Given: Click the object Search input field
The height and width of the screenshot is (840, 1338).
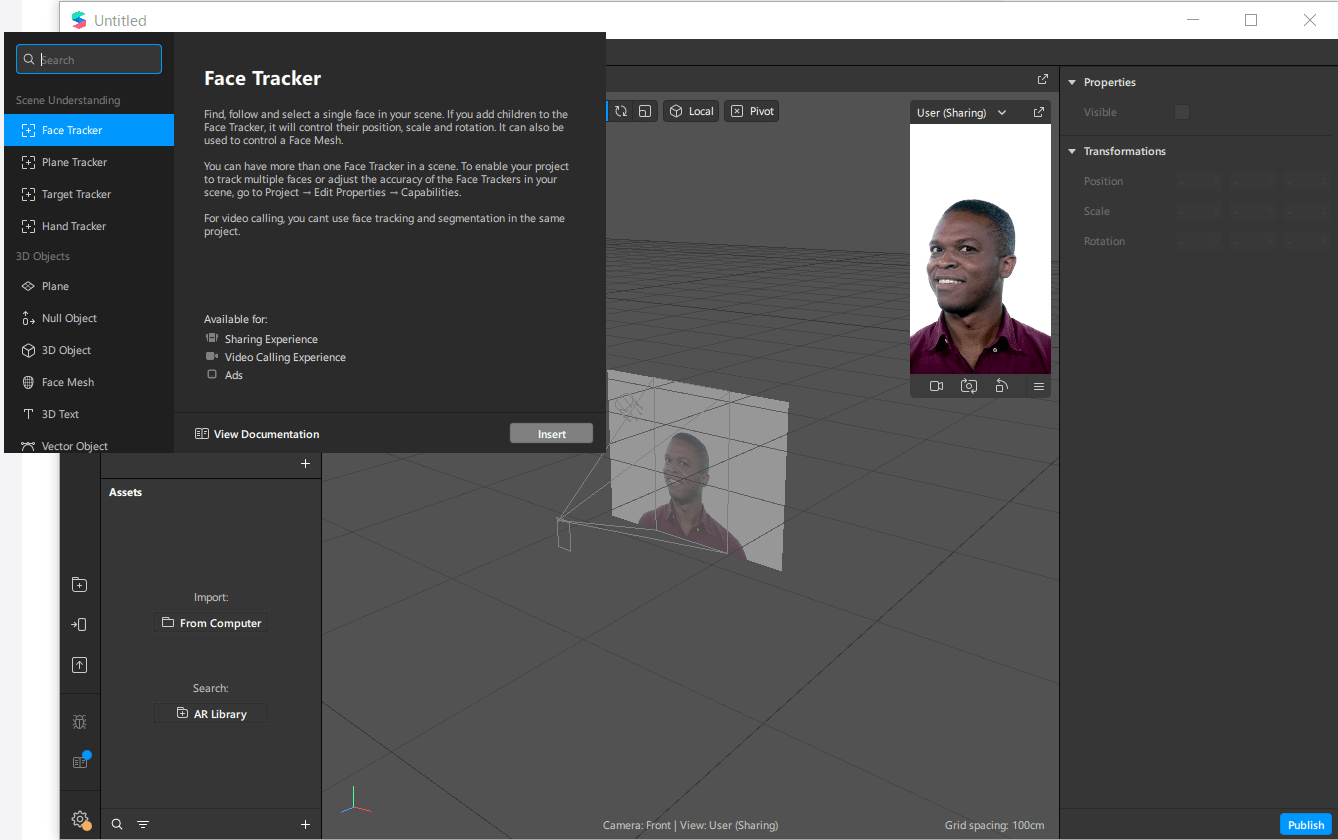Looking at the screenshot, I should pos(89,59).
